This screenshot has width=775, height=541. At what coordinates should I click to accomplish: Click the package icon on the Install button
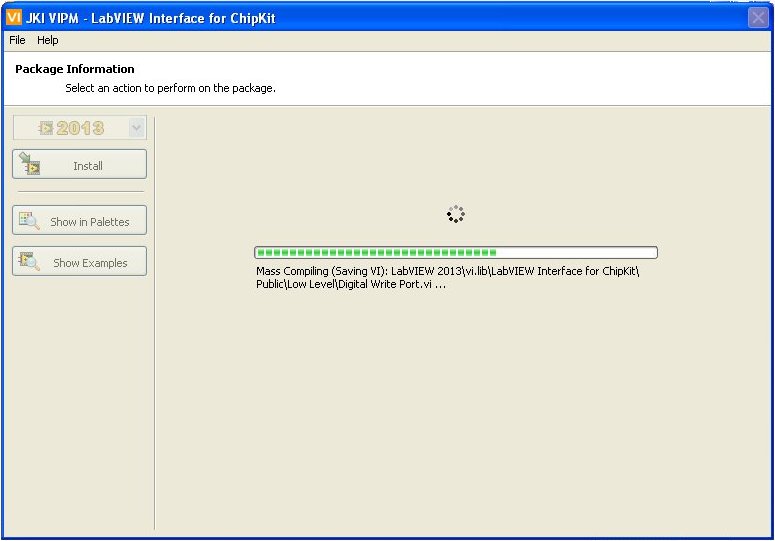point(30,165)
